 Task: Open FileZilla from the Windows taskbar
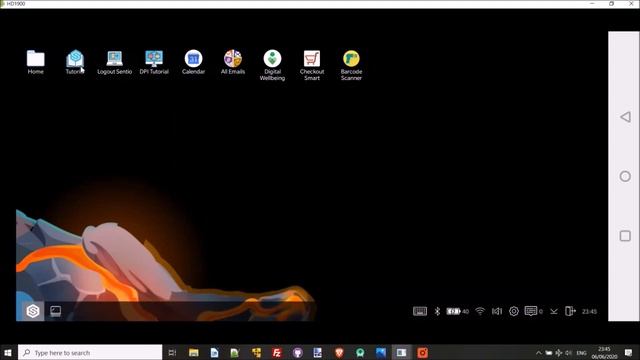(277, 352)
